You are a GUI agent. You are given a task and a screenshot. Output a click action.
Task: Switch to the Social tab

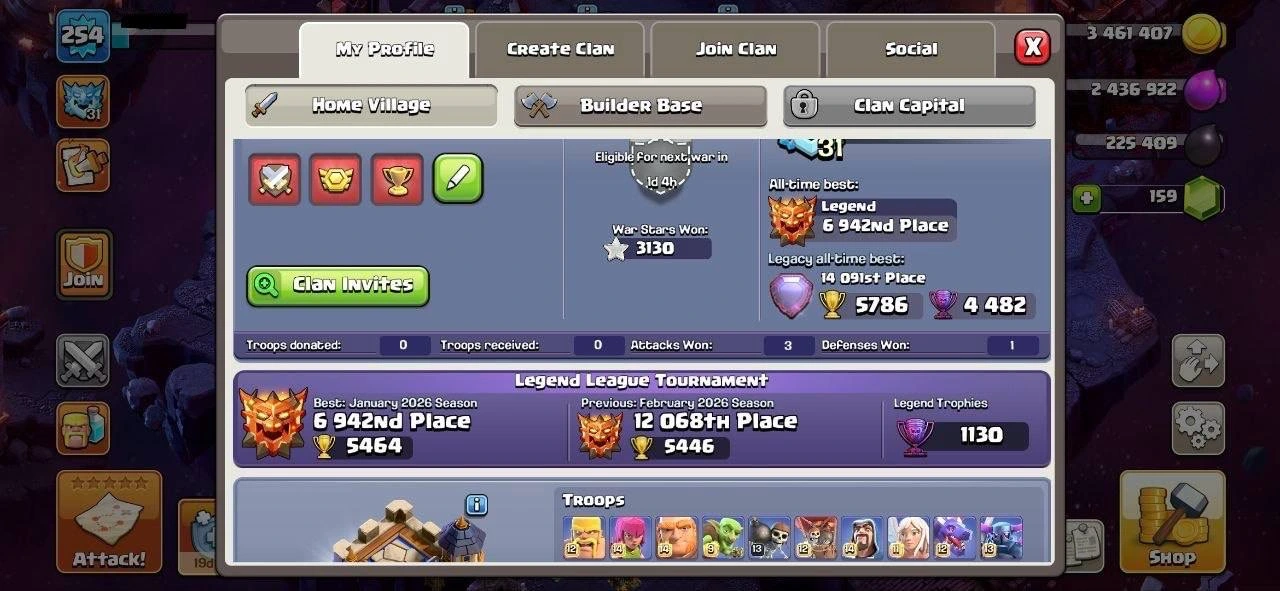(x=911, y=49)
